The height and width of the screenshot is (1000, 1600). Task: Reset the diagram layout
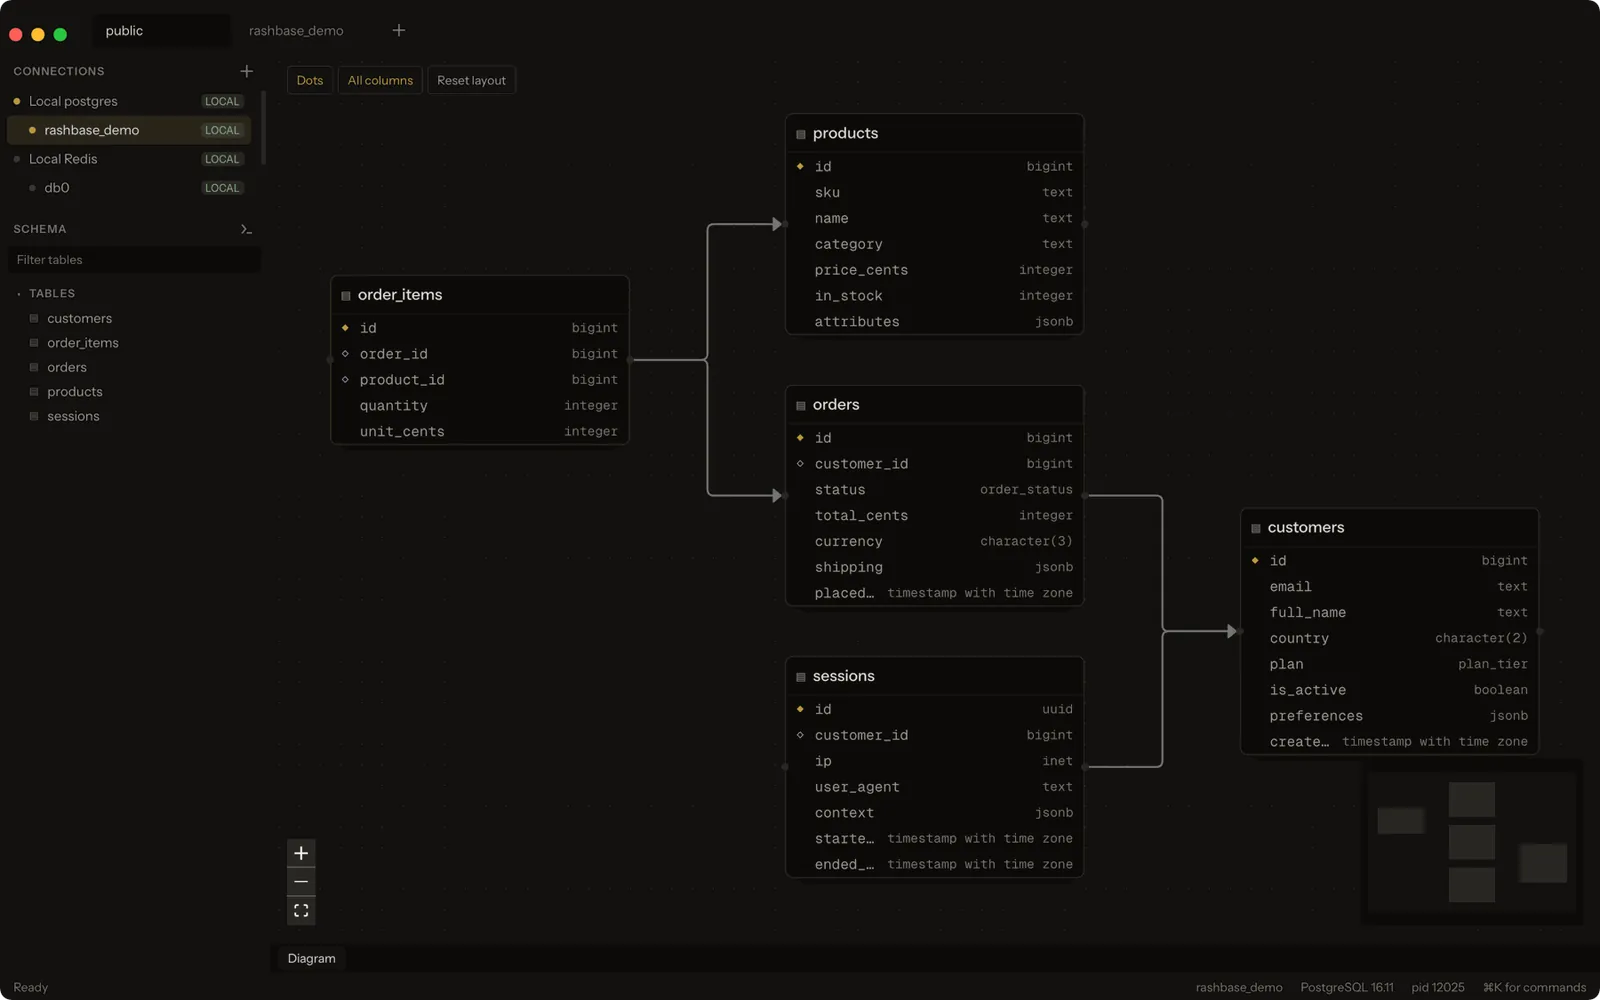[471, 80]
